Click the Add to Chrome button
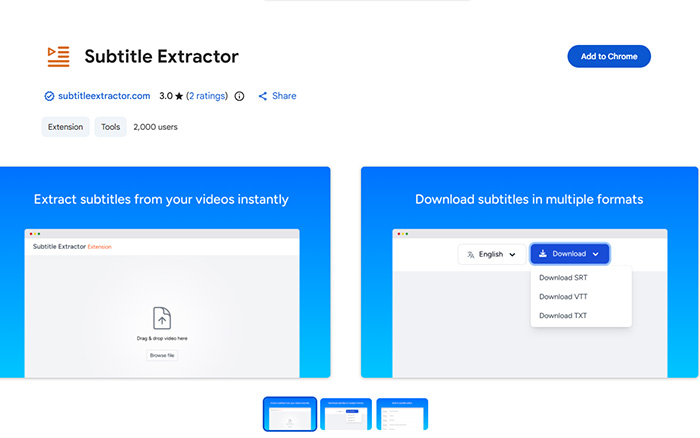The width and height of the screenshot is (700, 438). pos(608,56)
